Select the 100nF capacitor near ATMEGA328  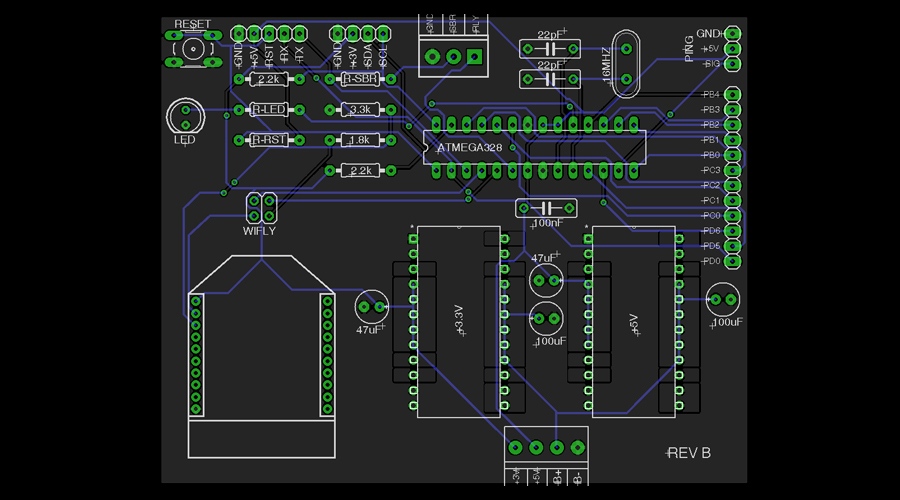[x=546, y=208]
